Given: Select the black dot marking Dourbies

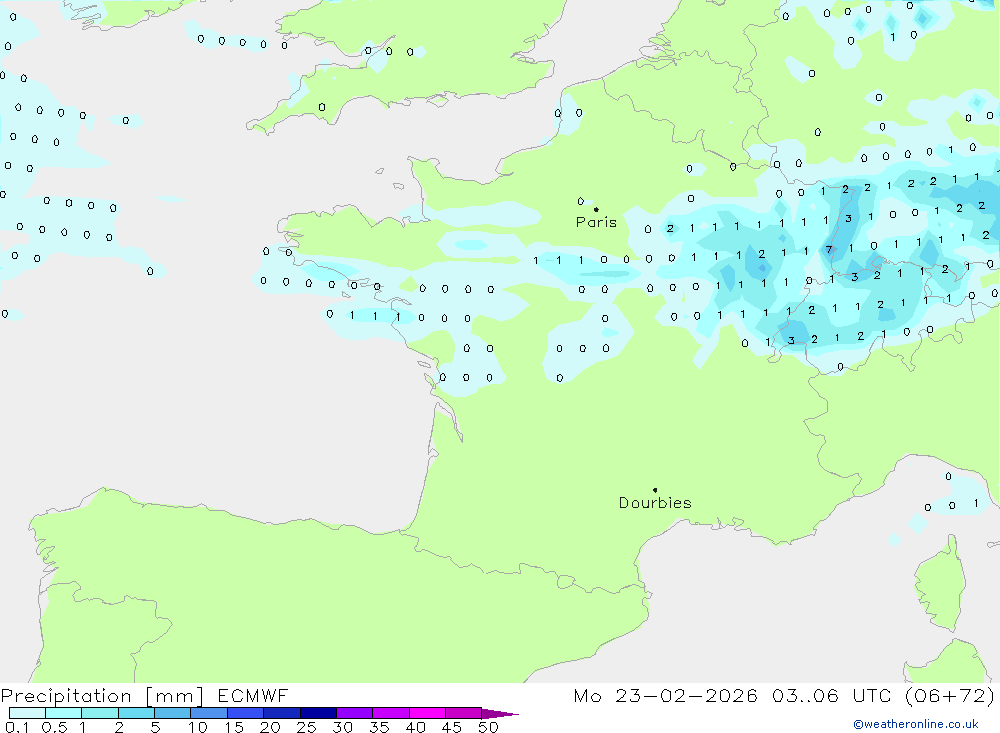Looking at the screenshot, I should (655, 490).
